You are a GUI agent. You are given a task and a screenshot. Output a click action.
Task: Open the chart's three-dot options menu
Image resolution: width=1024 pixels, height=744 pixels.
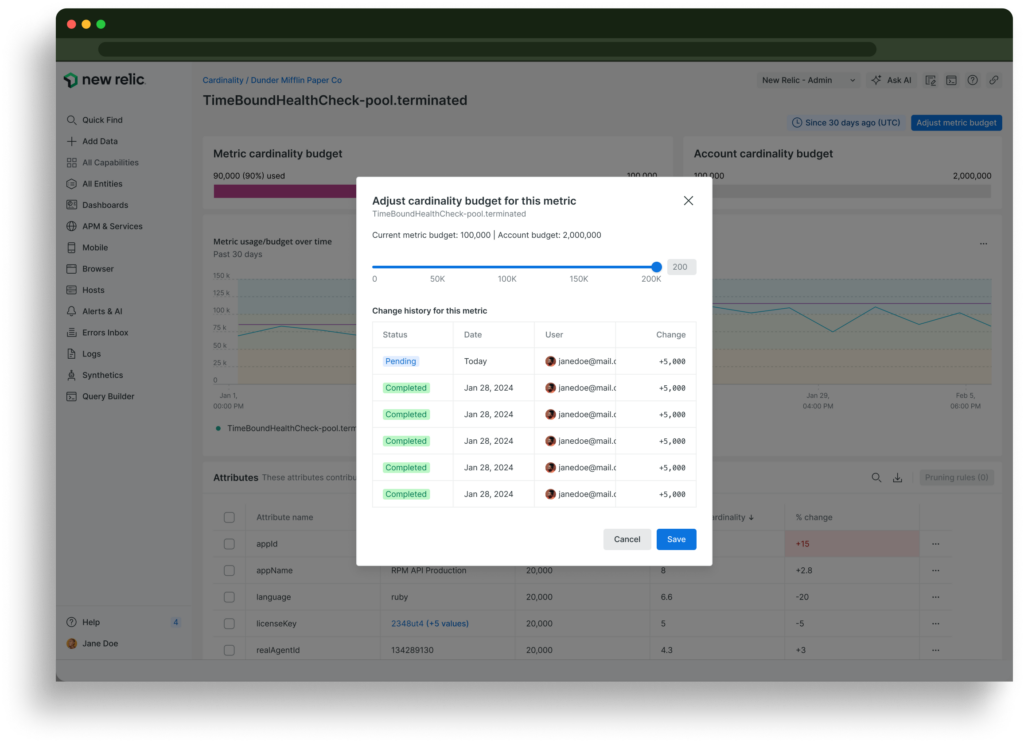tap(984, 244)
